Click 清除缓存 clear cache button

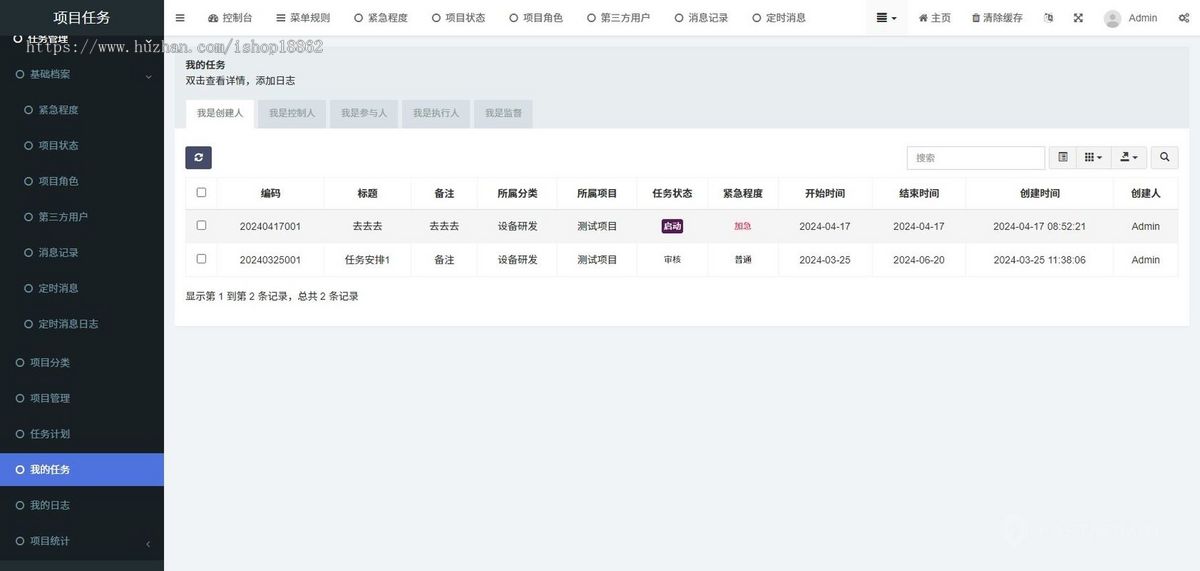[997, 18]
